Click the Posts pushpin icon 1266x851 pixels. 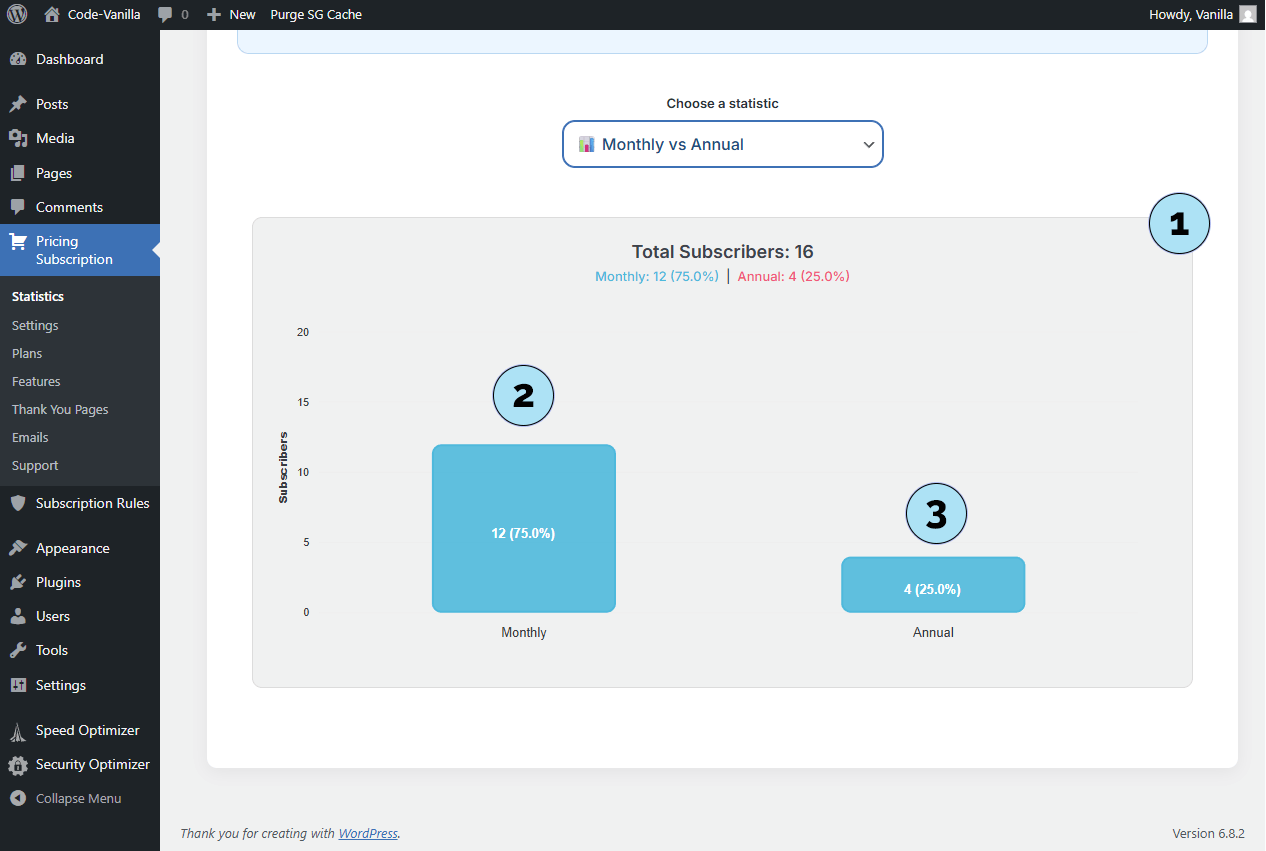tap(18, 104)
